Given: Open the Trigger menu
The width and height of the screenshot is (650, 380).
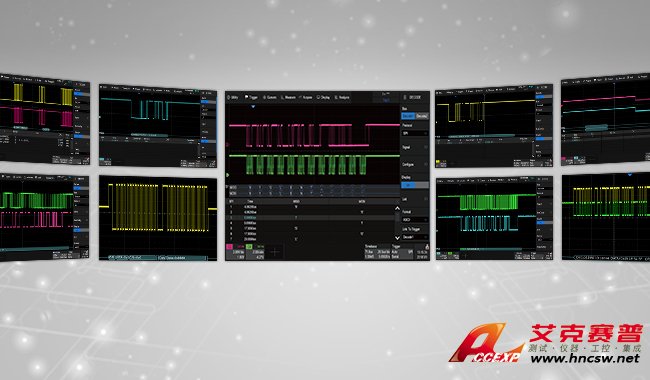Looking at the screenshot, I should (x=252, y=97).
